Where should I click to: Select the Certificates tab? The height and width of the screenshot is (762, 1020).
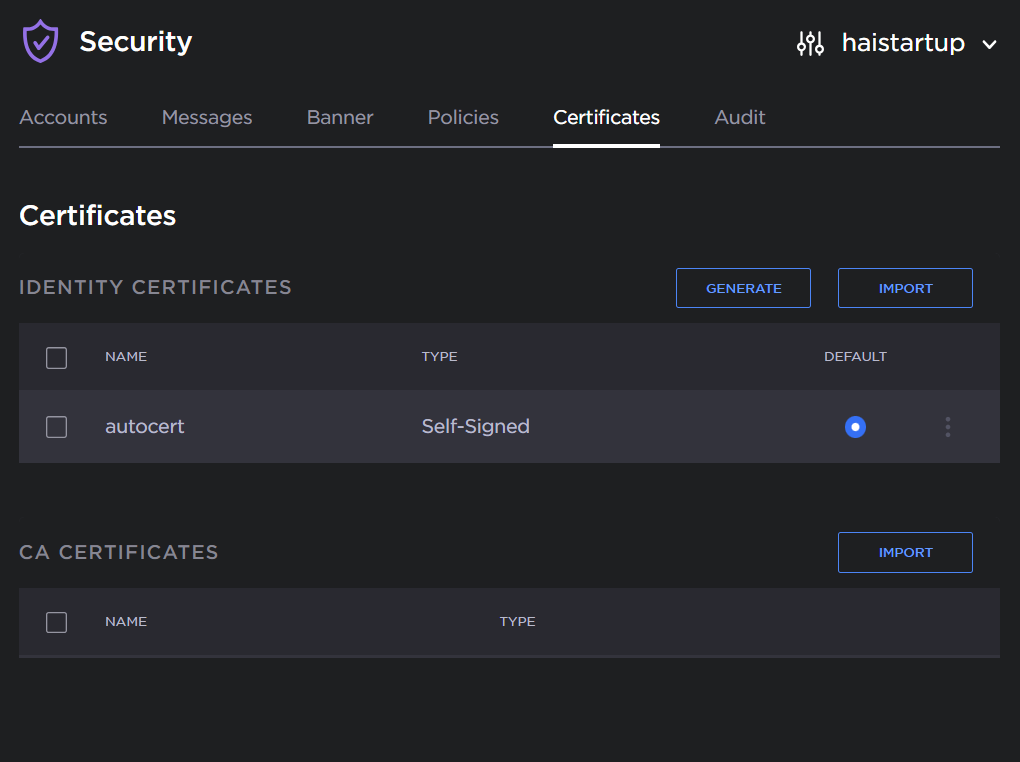point(606,117)
